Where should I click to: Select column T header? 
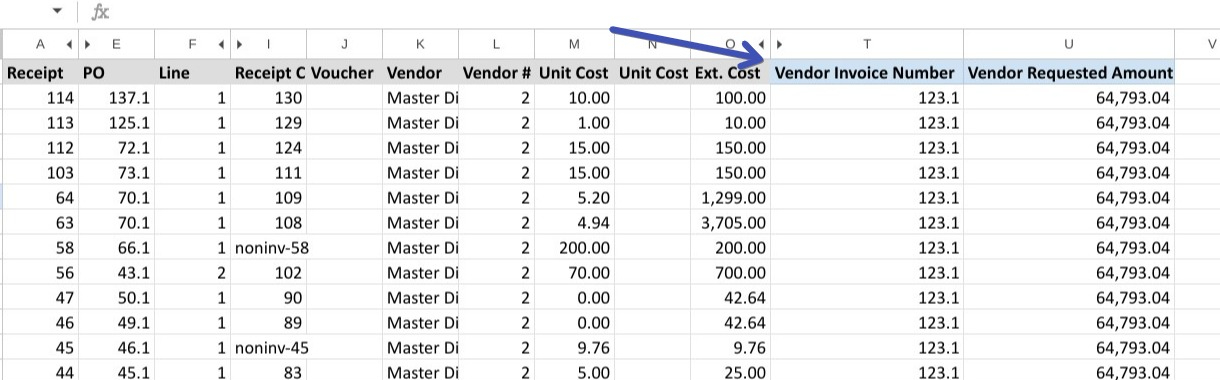point(867,44)
